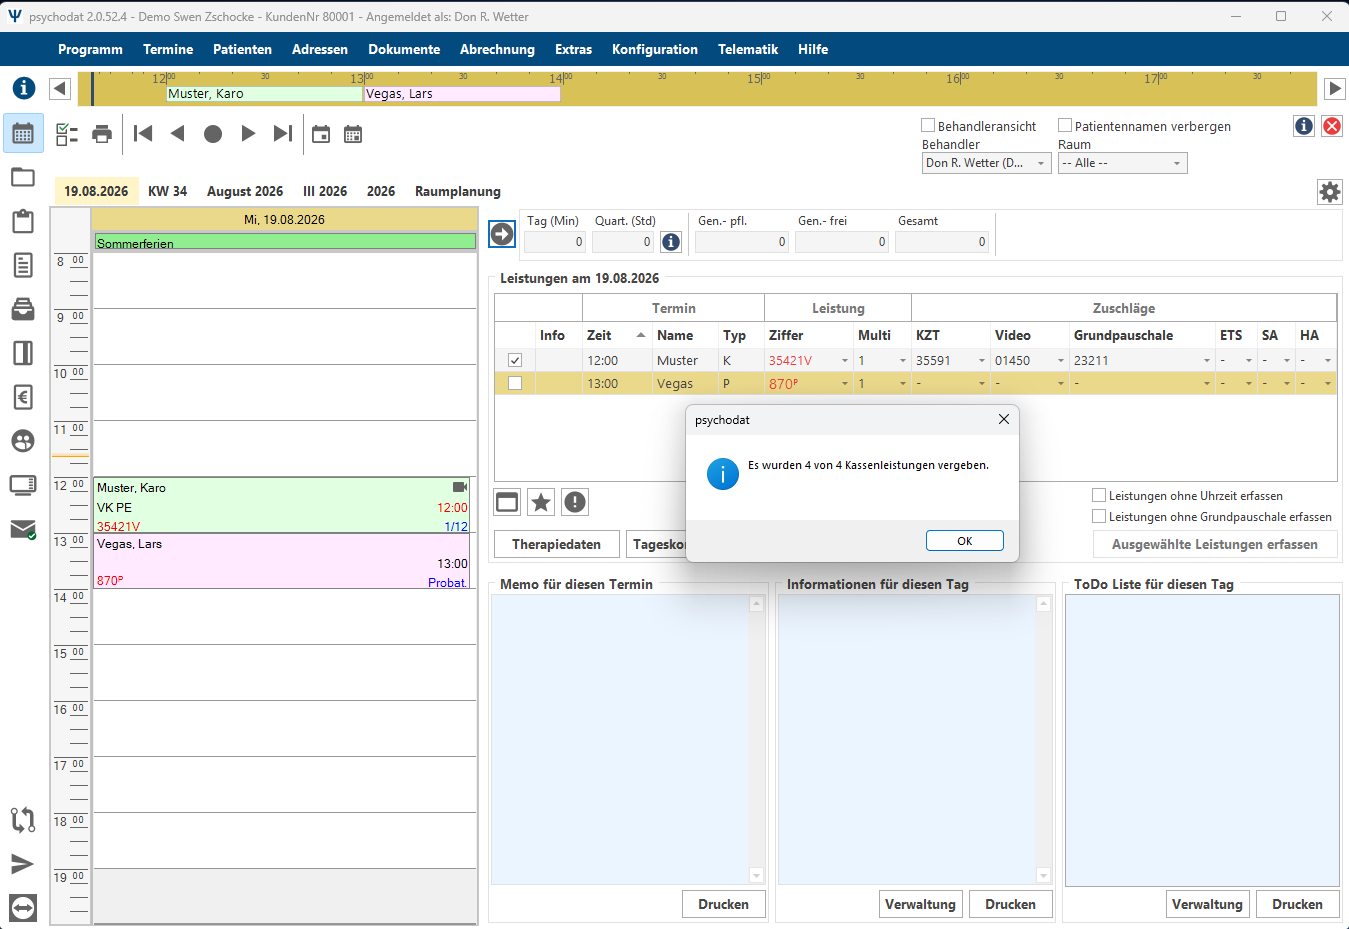Go to the previous day arrow
Viewport: 1349px width, 929px height.
(x=178, y=134)
